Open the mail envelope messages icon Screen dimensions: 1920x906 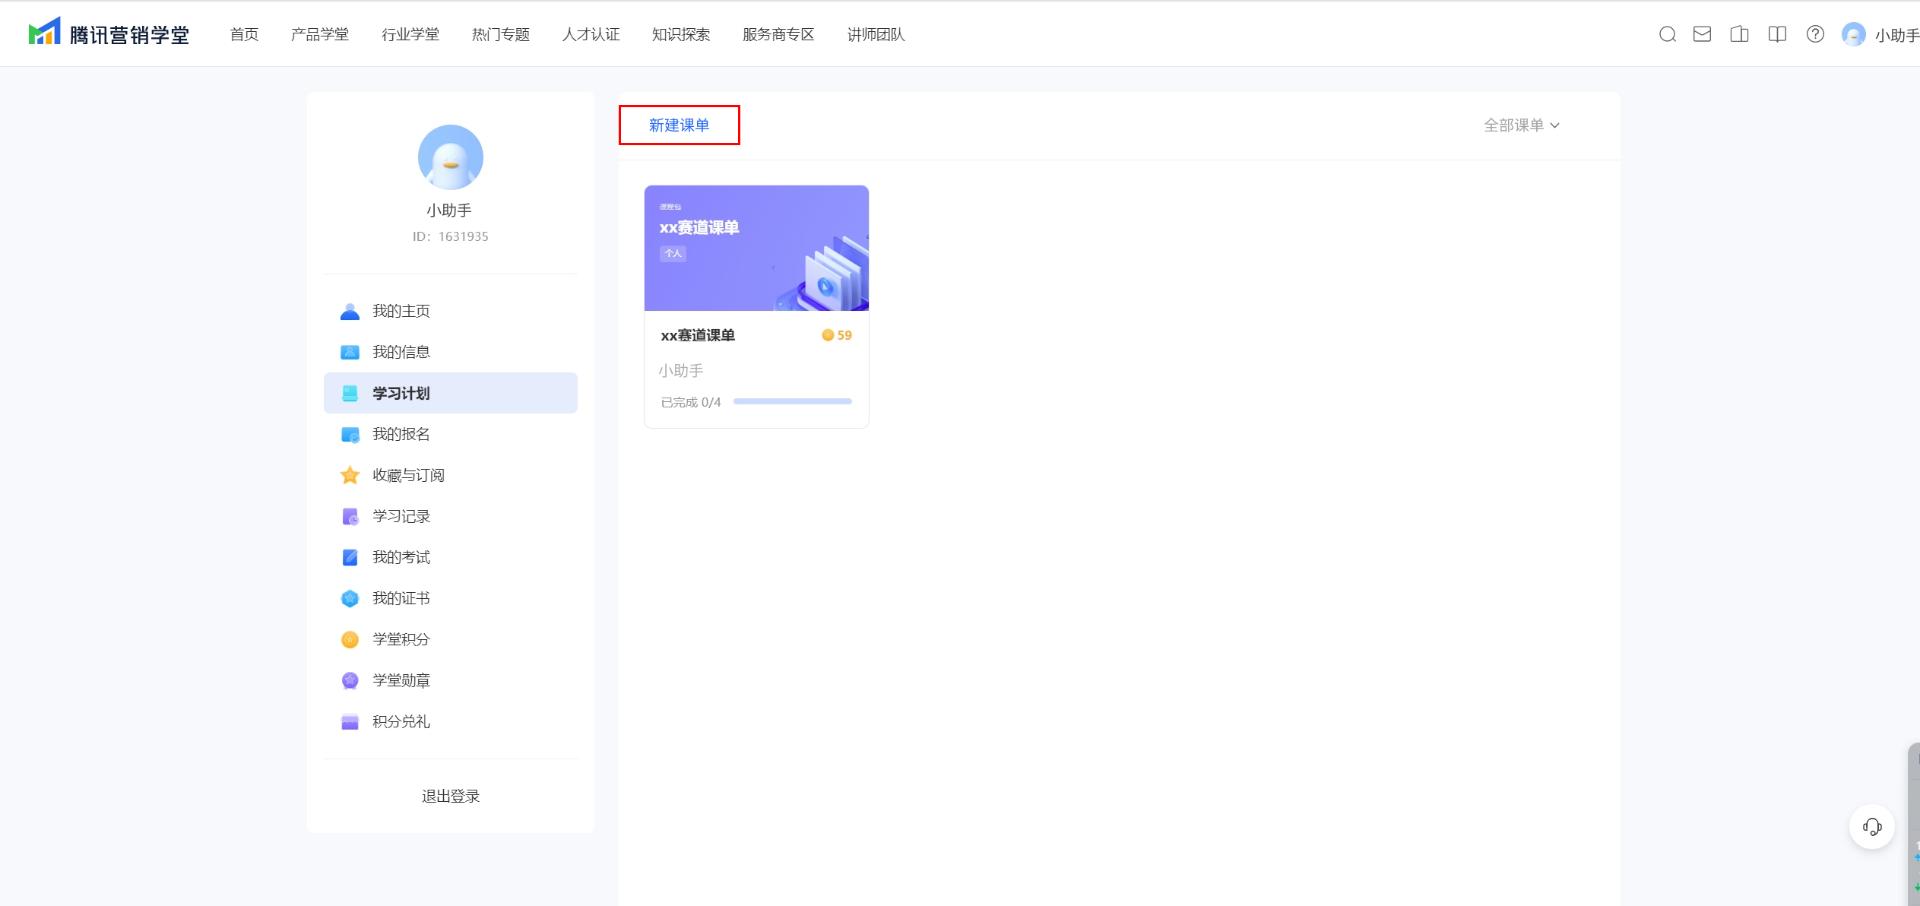(x=1702, y=35)
